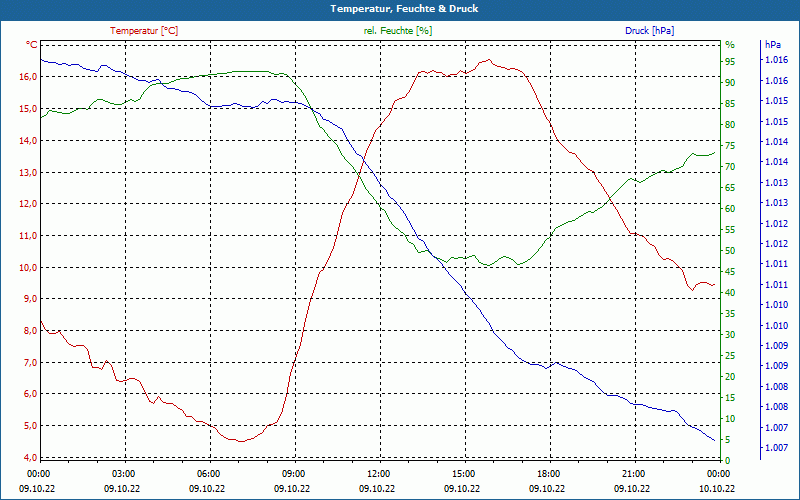Select the green 'rel. Feuchte [%]' legend label
The width and height of the screenshot is (800, 500).
(x=398, y=31)
